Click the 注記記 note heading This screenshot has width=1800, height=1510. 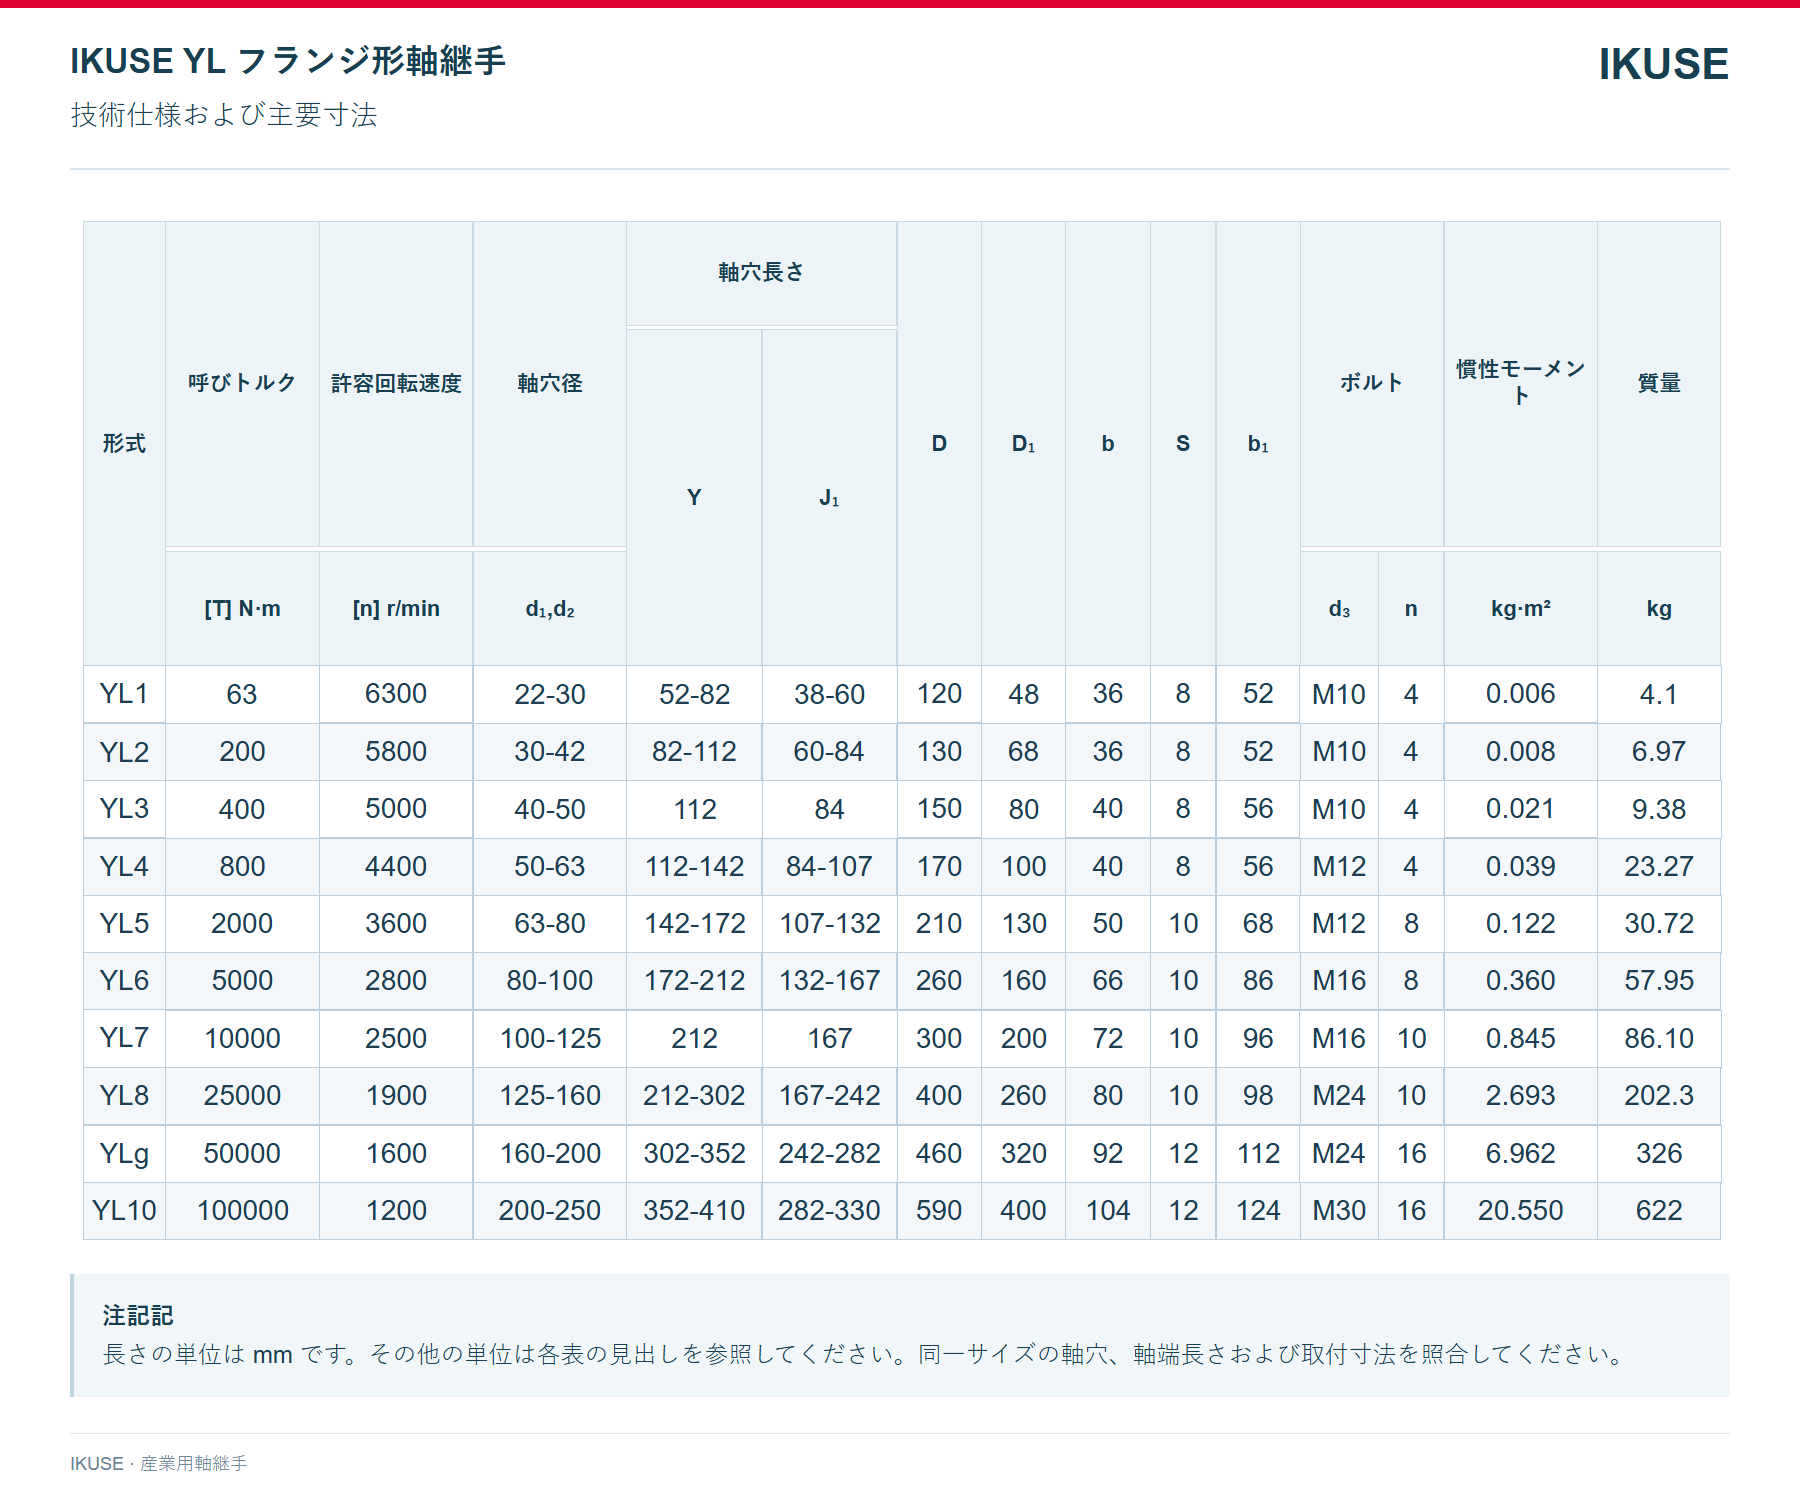tap(138, 1316)
